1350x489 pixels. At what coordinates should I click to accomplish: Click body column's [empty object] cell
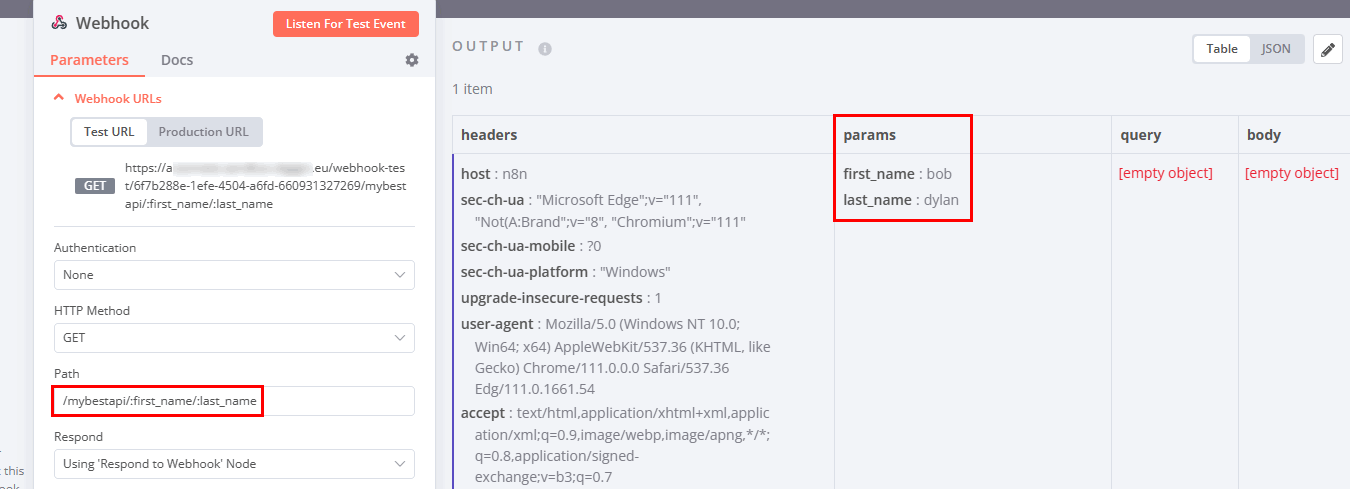coord(1292,173)
